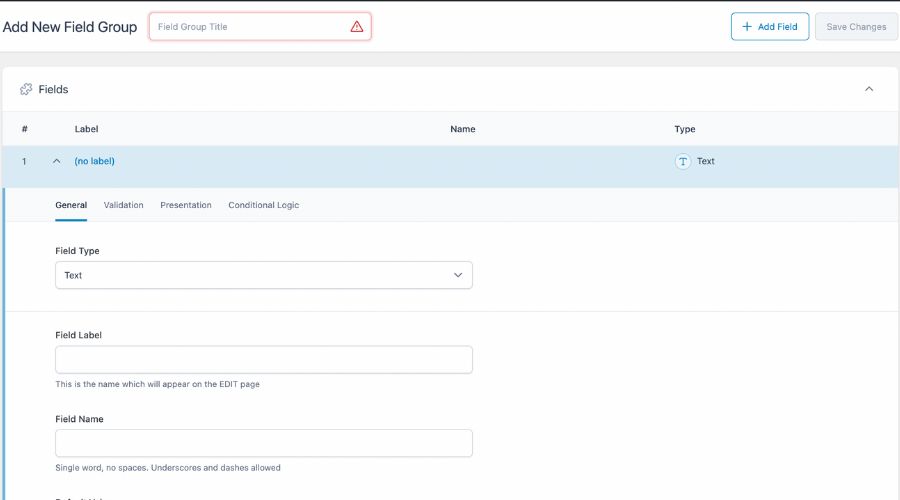This screenshot has height=500, width=900.
Task: Click into the Field Name text box
Action: [x=263, y=443]
